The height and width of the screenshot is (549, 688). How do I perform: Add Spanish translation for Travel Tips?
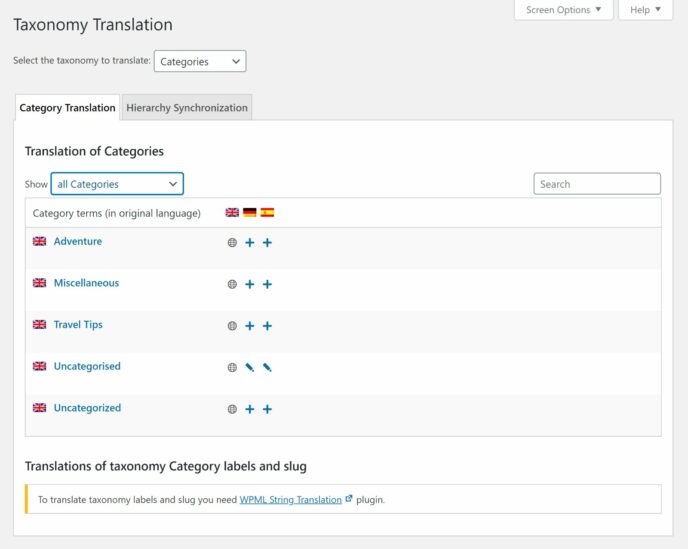pyautogui.click(x=267, y=326)
